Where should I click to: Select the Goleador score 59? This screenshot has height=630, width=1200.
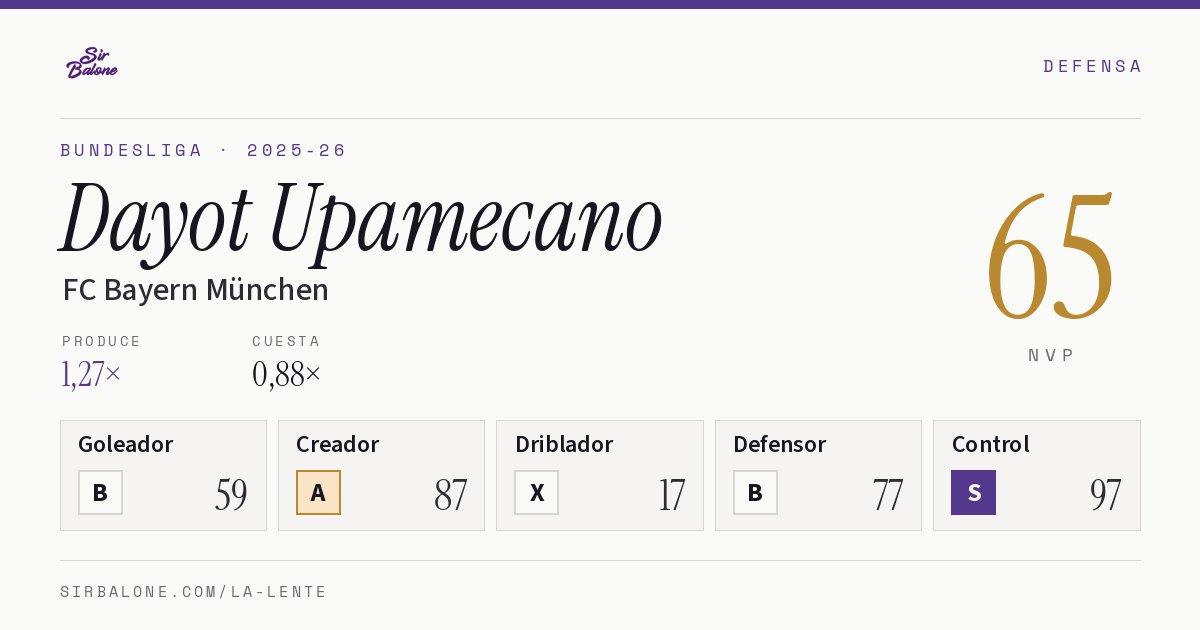231,494
